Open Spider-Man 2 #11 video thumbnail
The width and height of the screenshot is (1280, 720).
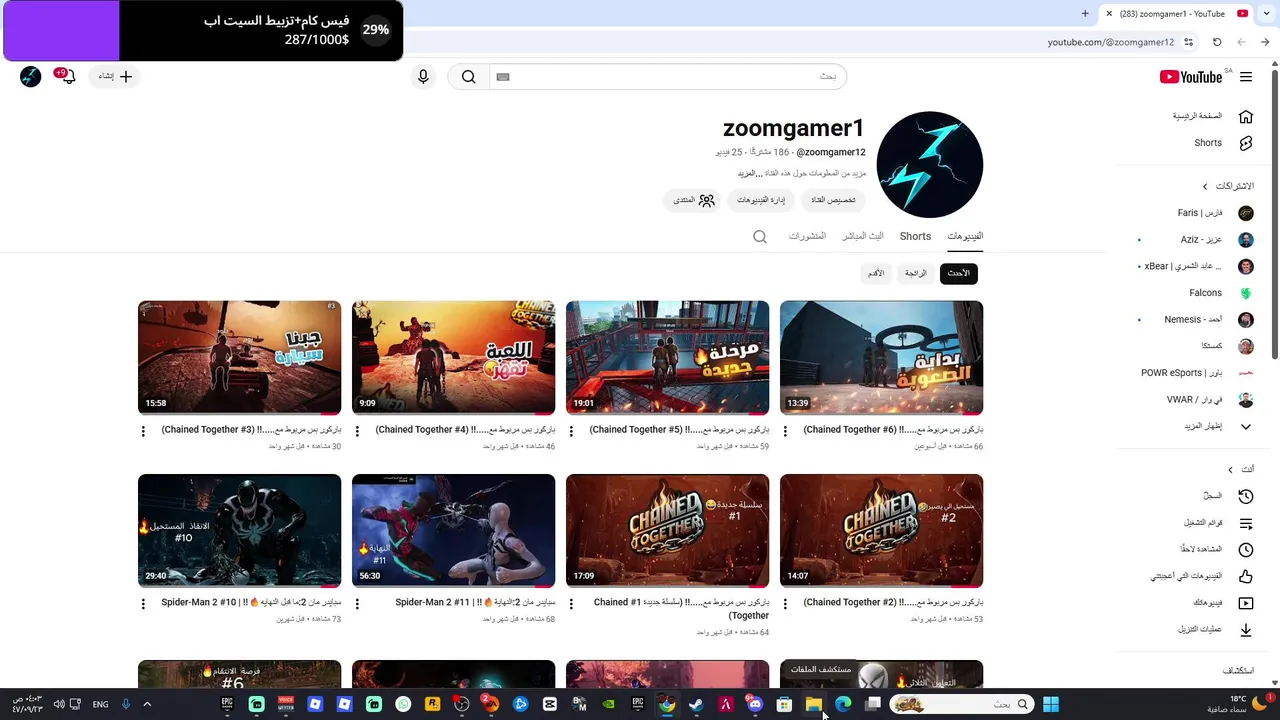click(453, 531)
